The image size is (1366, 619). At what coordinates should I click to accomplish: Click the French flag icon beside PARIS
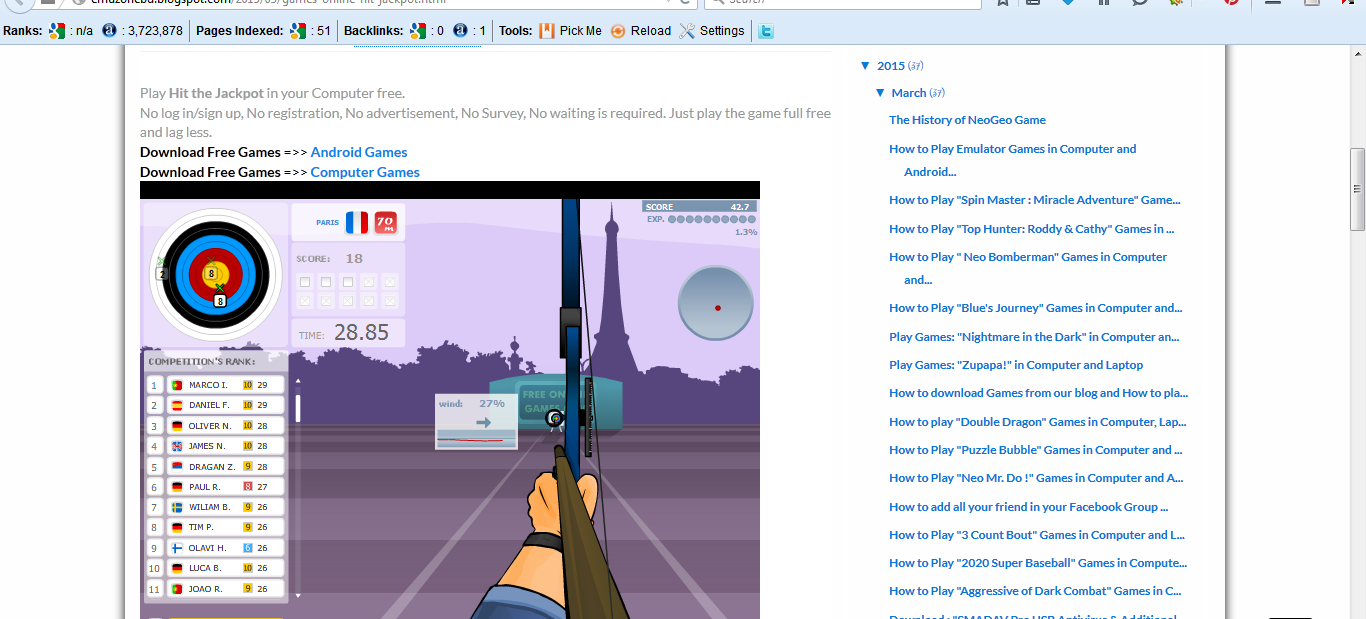pyautogui.click(x=357, y=222)
